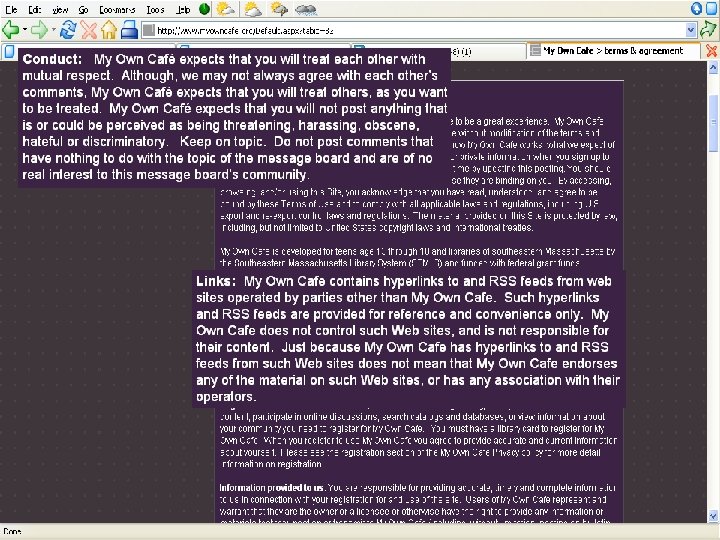The height and width of the screenshot is (540, 720).
Task: Open the Edit menu
Action: 35,9
